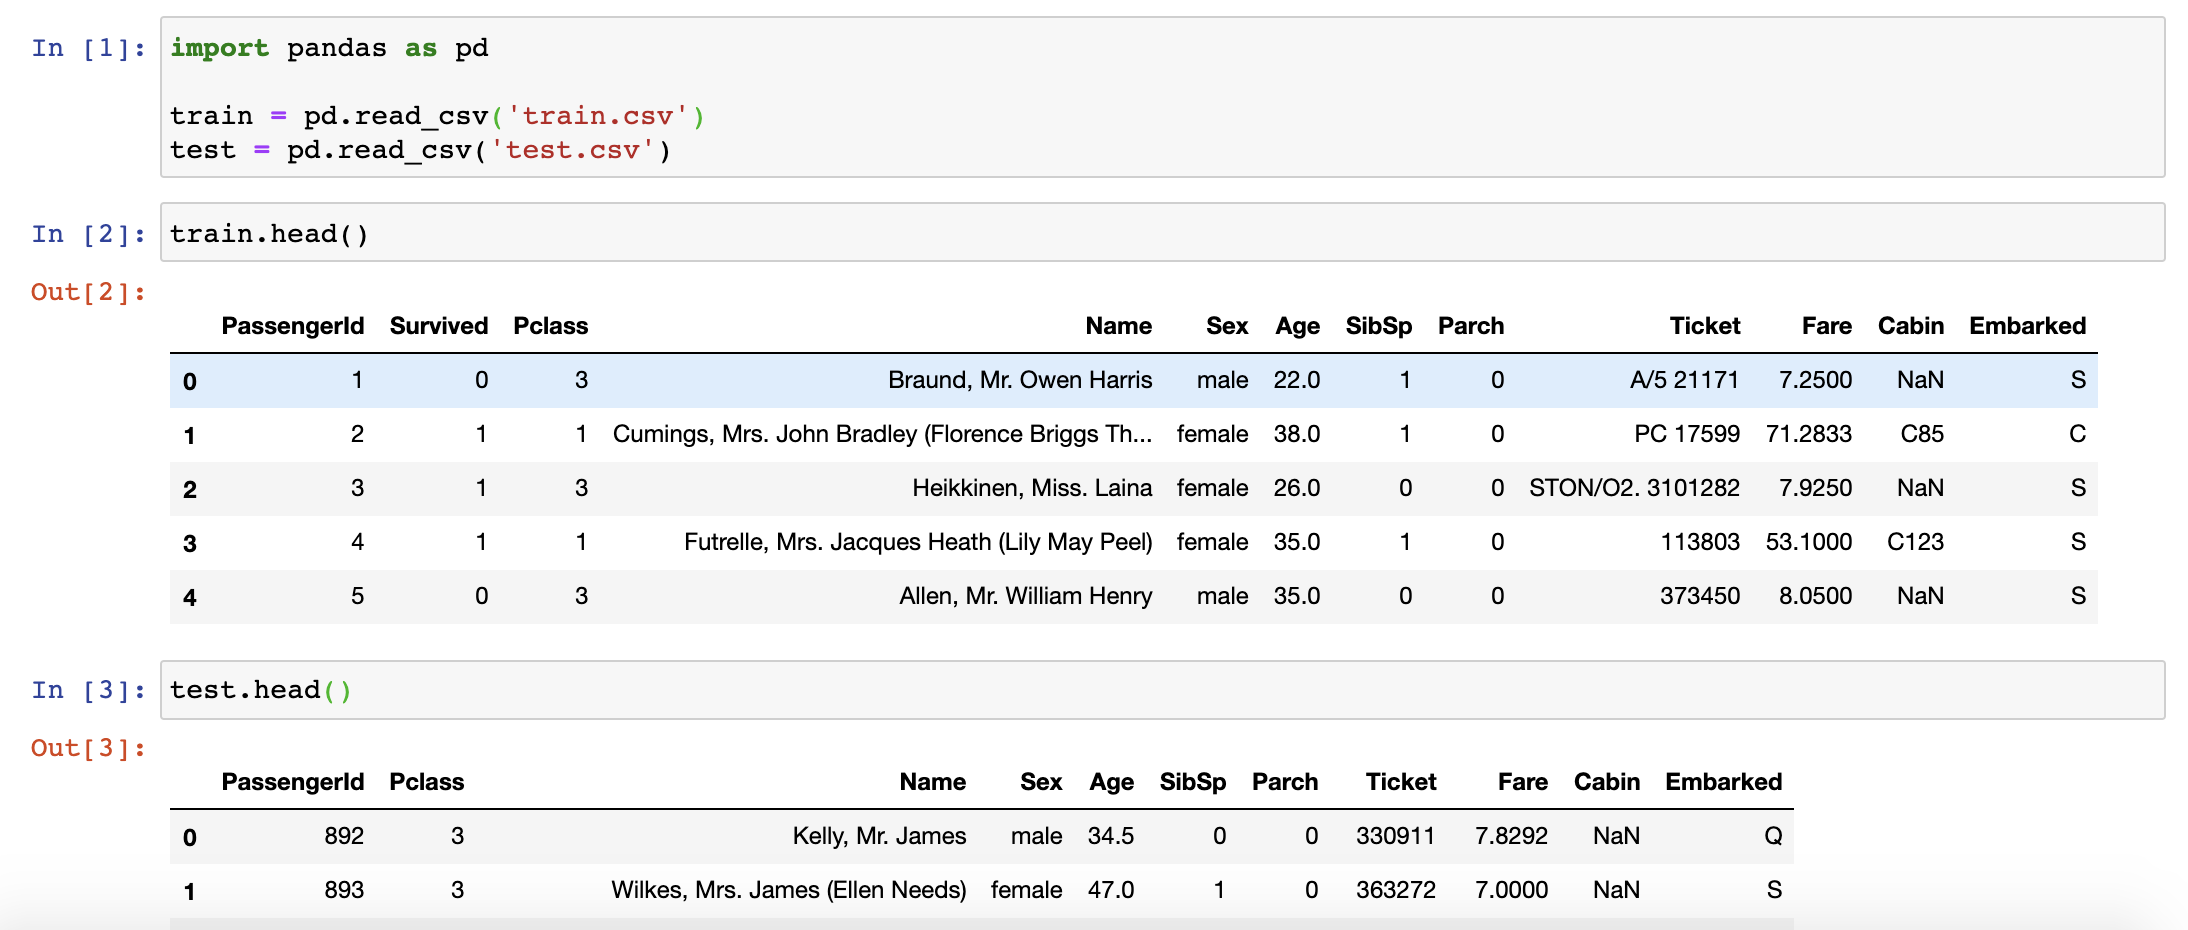Click Name header in train table
This screenshot has height=930, width=2188.
(1119, 326)
